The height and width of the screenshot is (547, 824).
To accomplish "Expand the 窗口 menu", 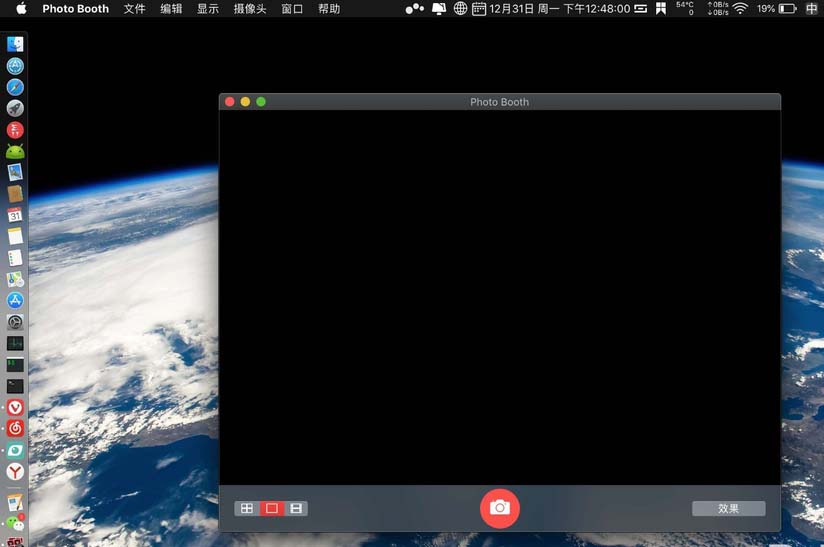I will point(292,9).
